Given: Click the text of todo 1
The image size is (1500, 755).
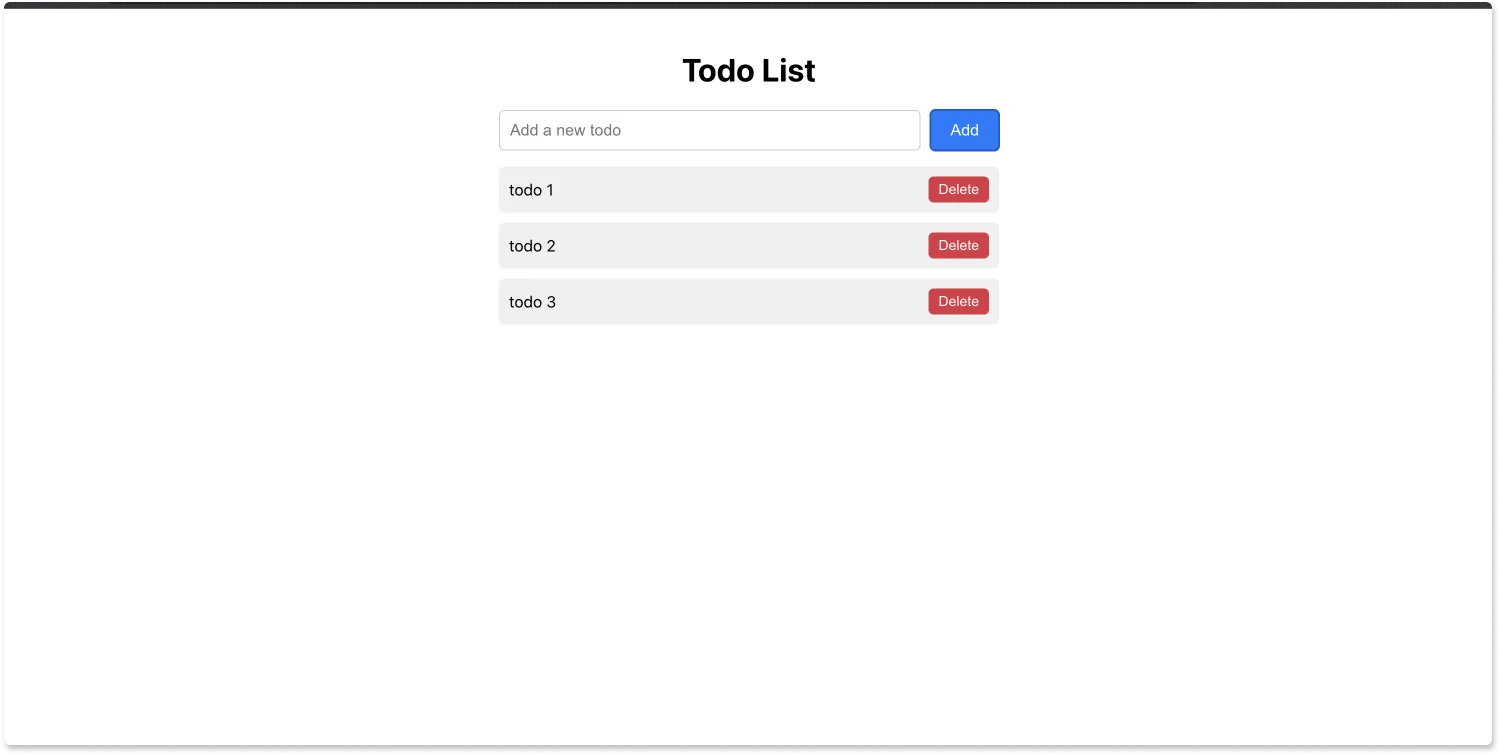Looking at the screenshot, I should pos(531,190).
